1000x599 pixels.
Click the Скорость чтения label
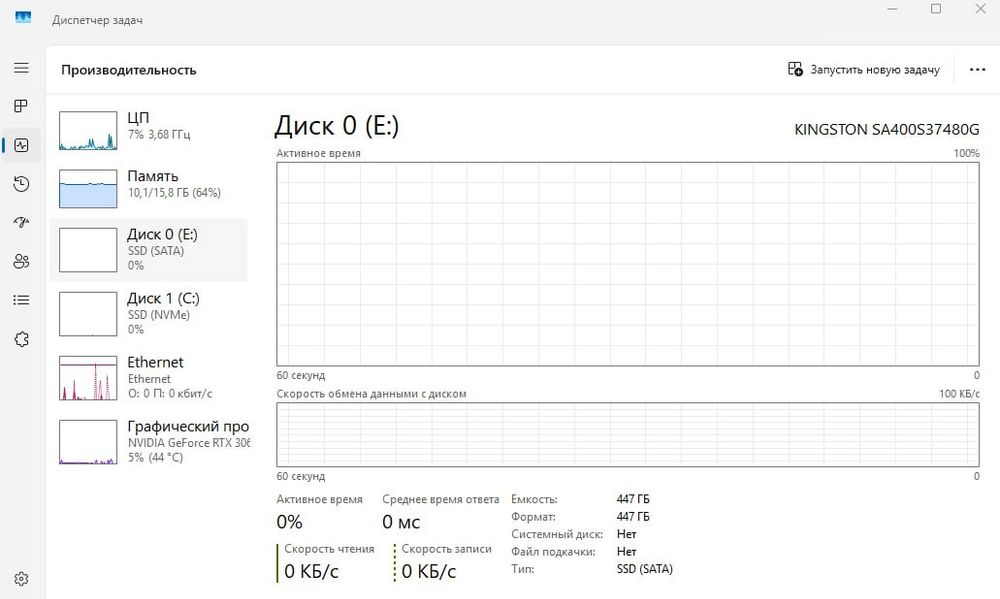[x=329, y=549]
